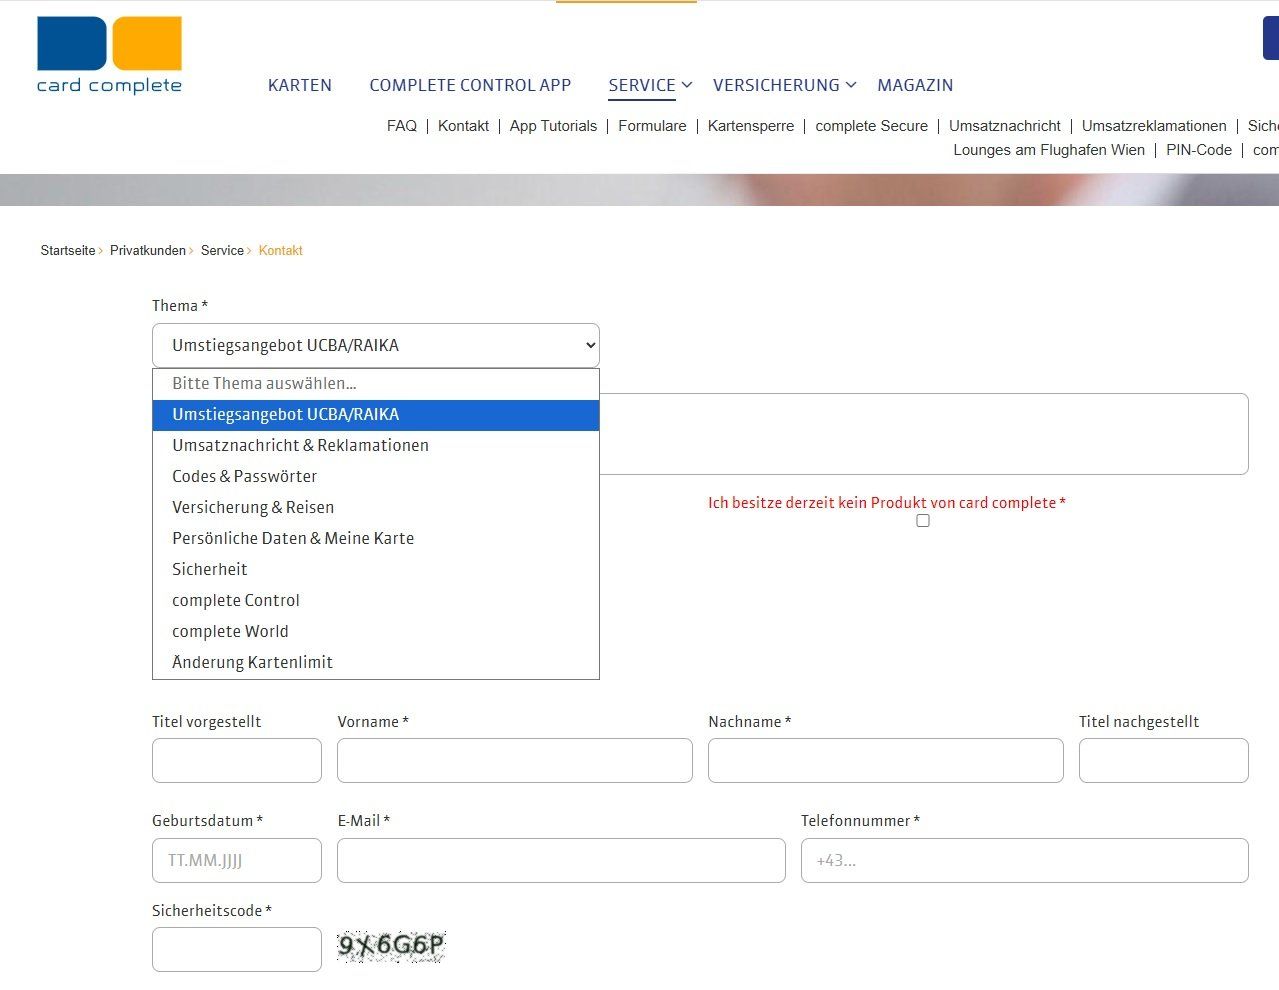
Task: Select 'Änderung Kartenlimit' option
Action: click(x=252, y=662)
